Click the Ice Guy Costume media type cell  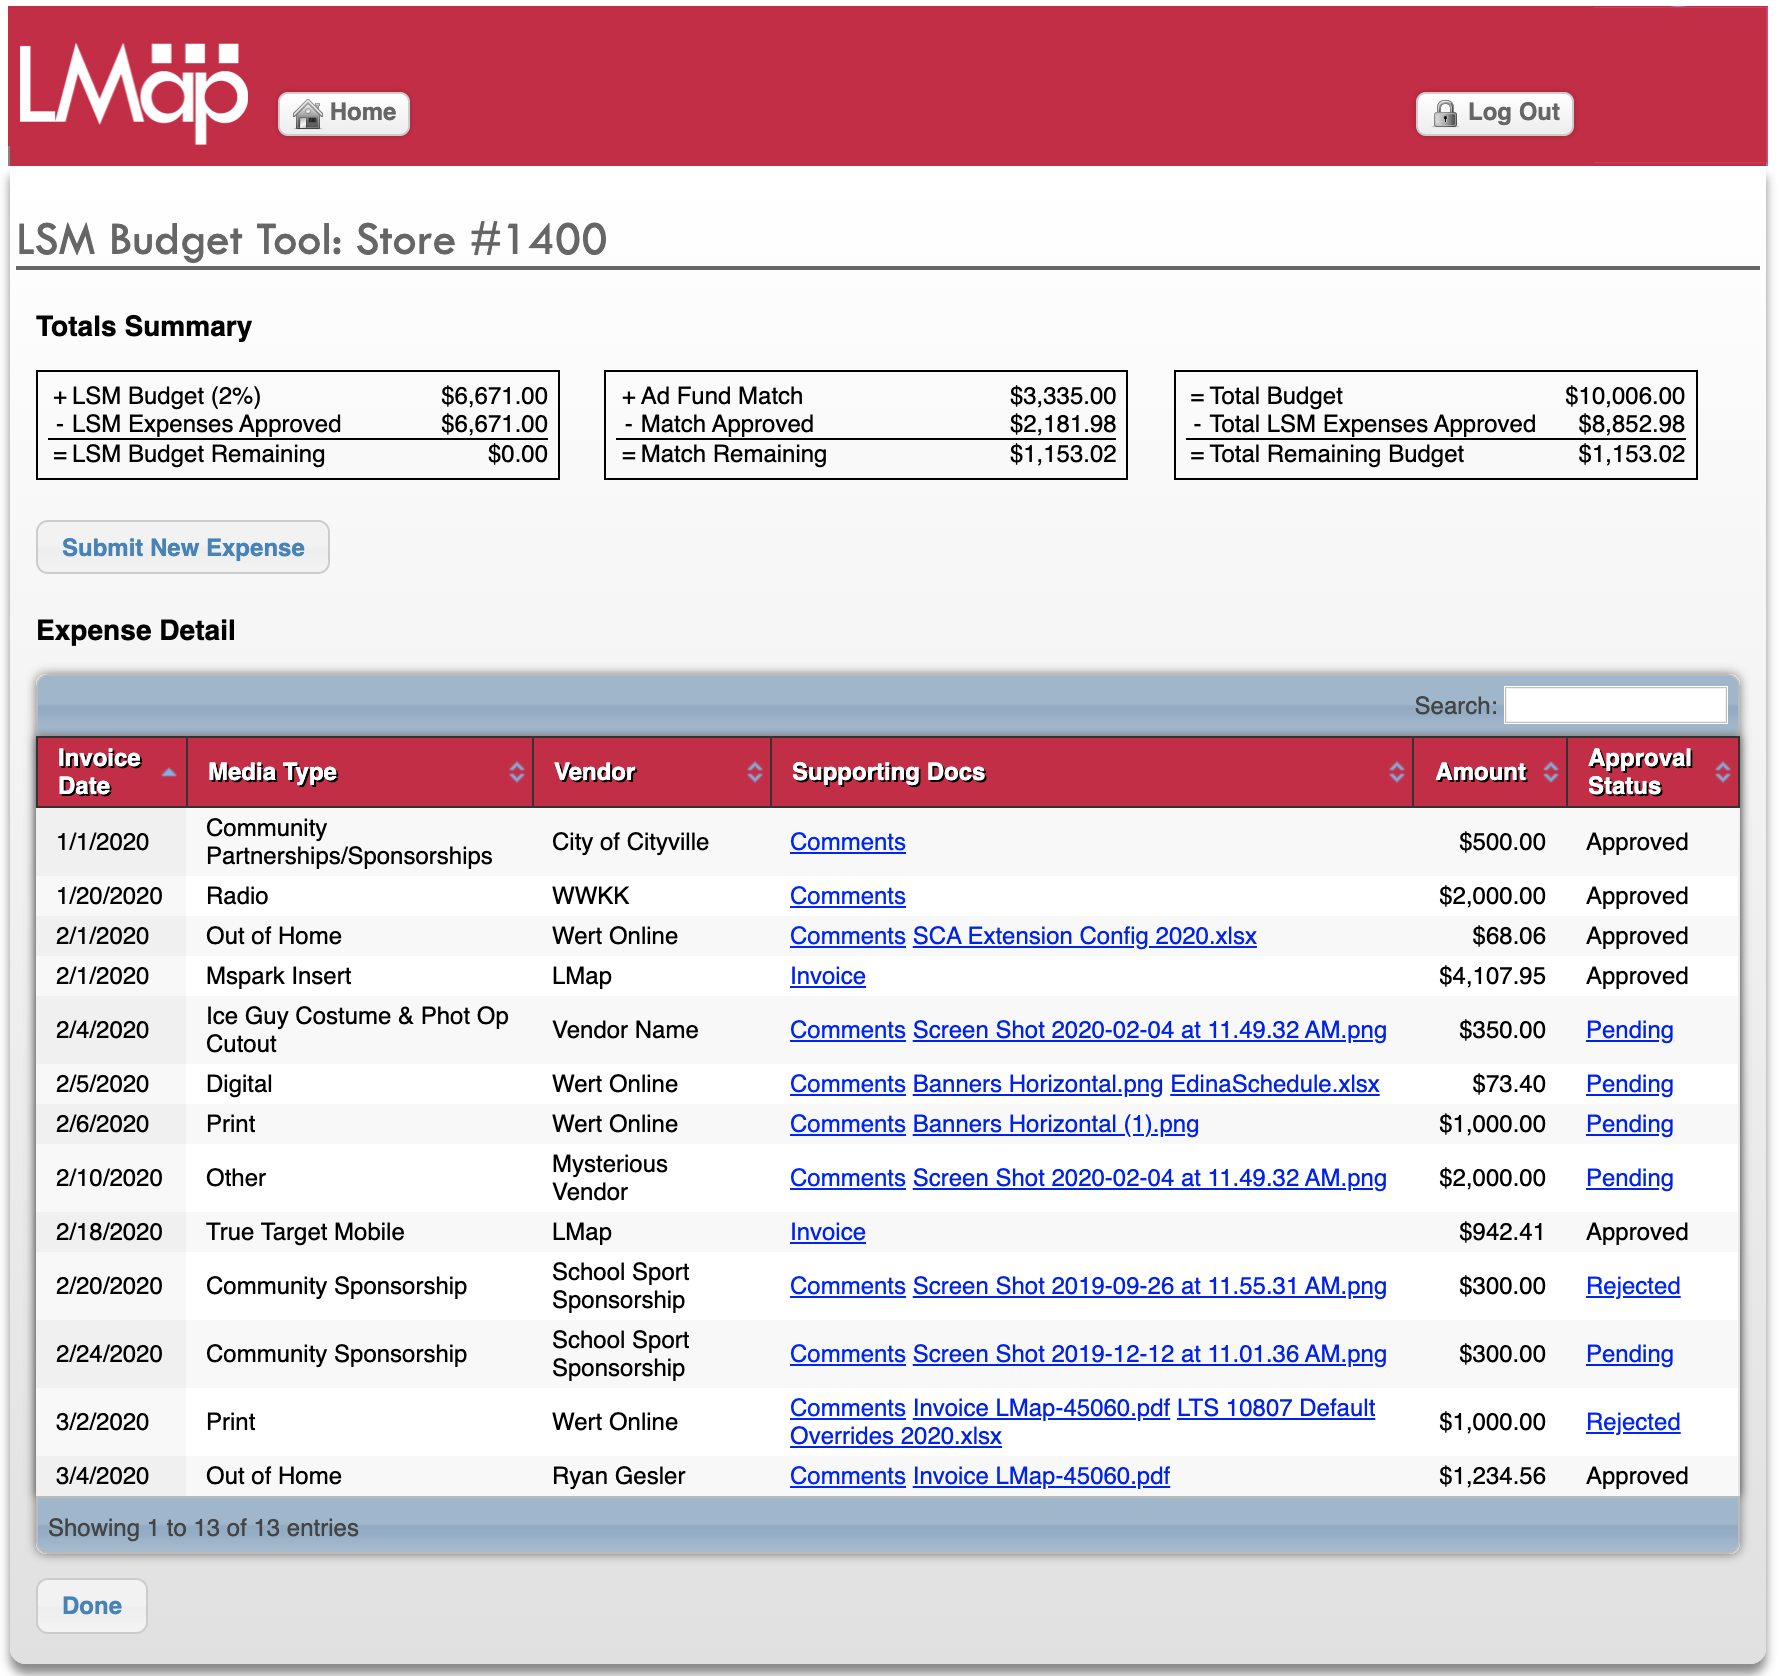point(357,1030)
